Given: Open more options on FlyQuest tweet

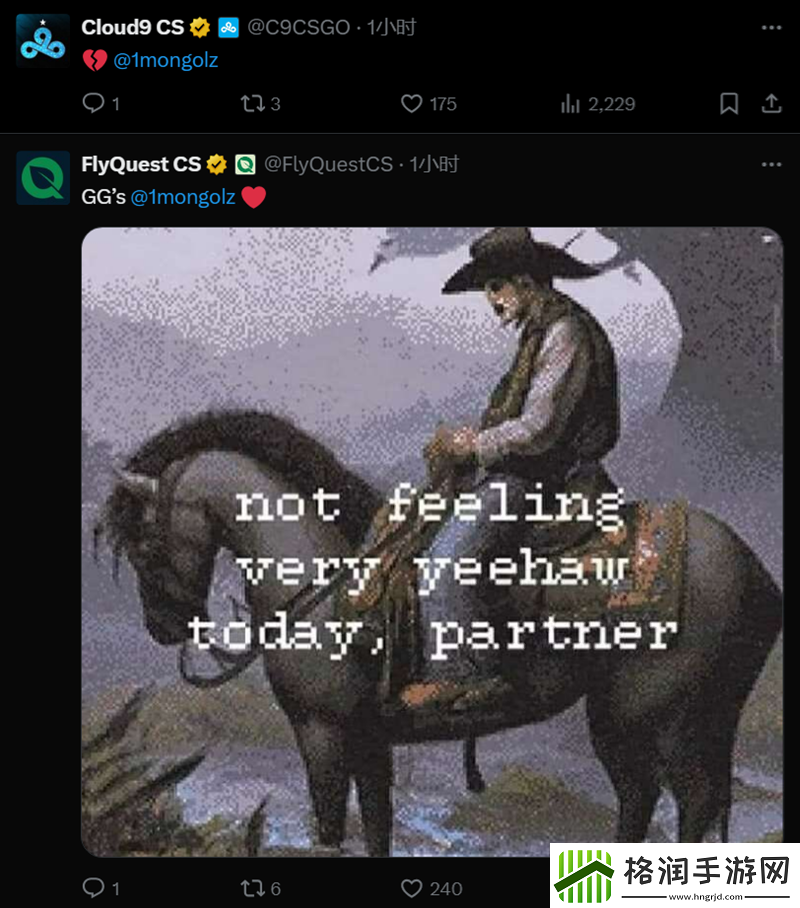Looking at the screenshot, I should (771, 164).
